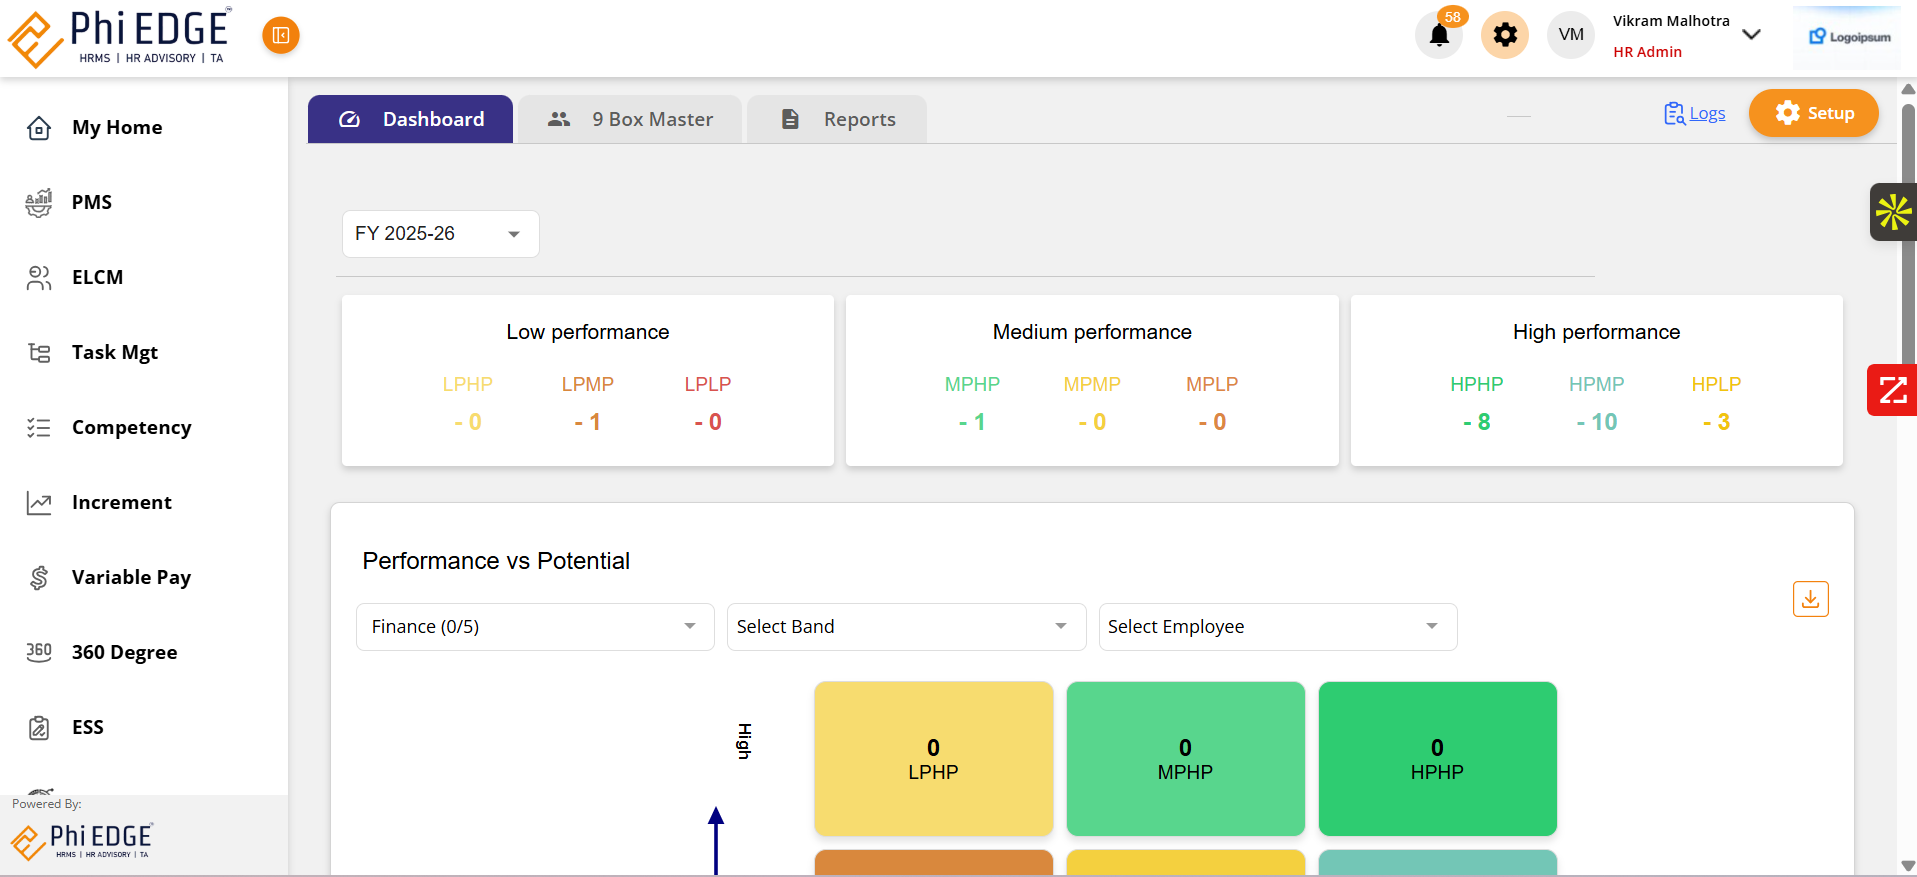The image size is (1917, 877).
Task: Expand Vikram Malhotra profile menu chevron
Action: coord(1751,35)
